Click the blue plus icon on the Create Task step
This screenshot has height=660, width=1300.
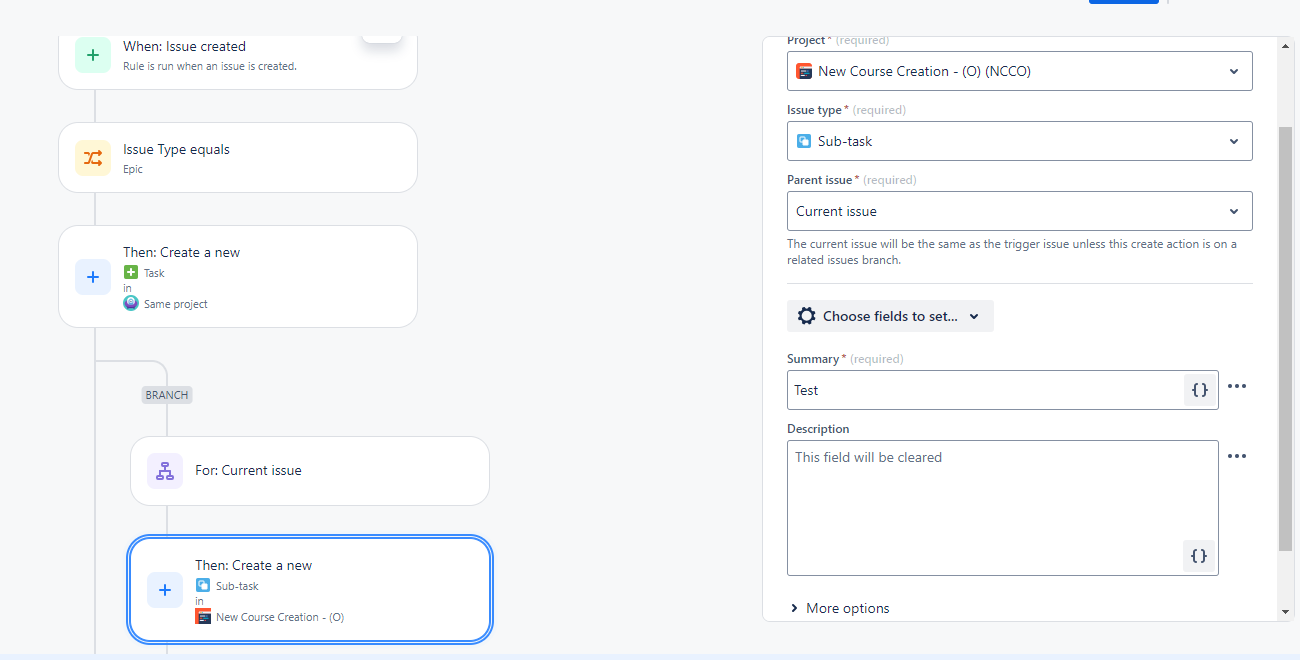point(93,277)
